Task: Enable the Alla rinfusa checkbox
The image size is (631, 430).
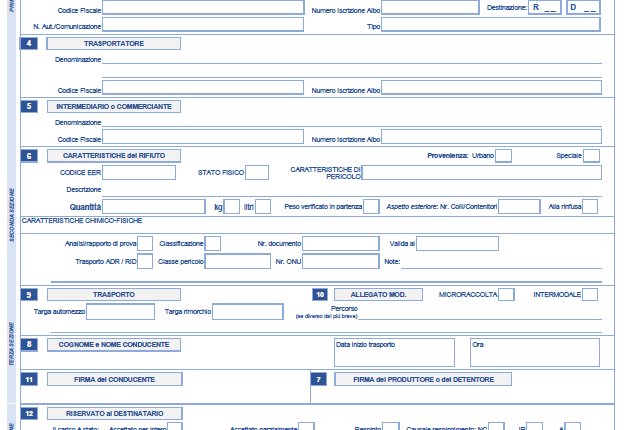Action: pos(590,206)
